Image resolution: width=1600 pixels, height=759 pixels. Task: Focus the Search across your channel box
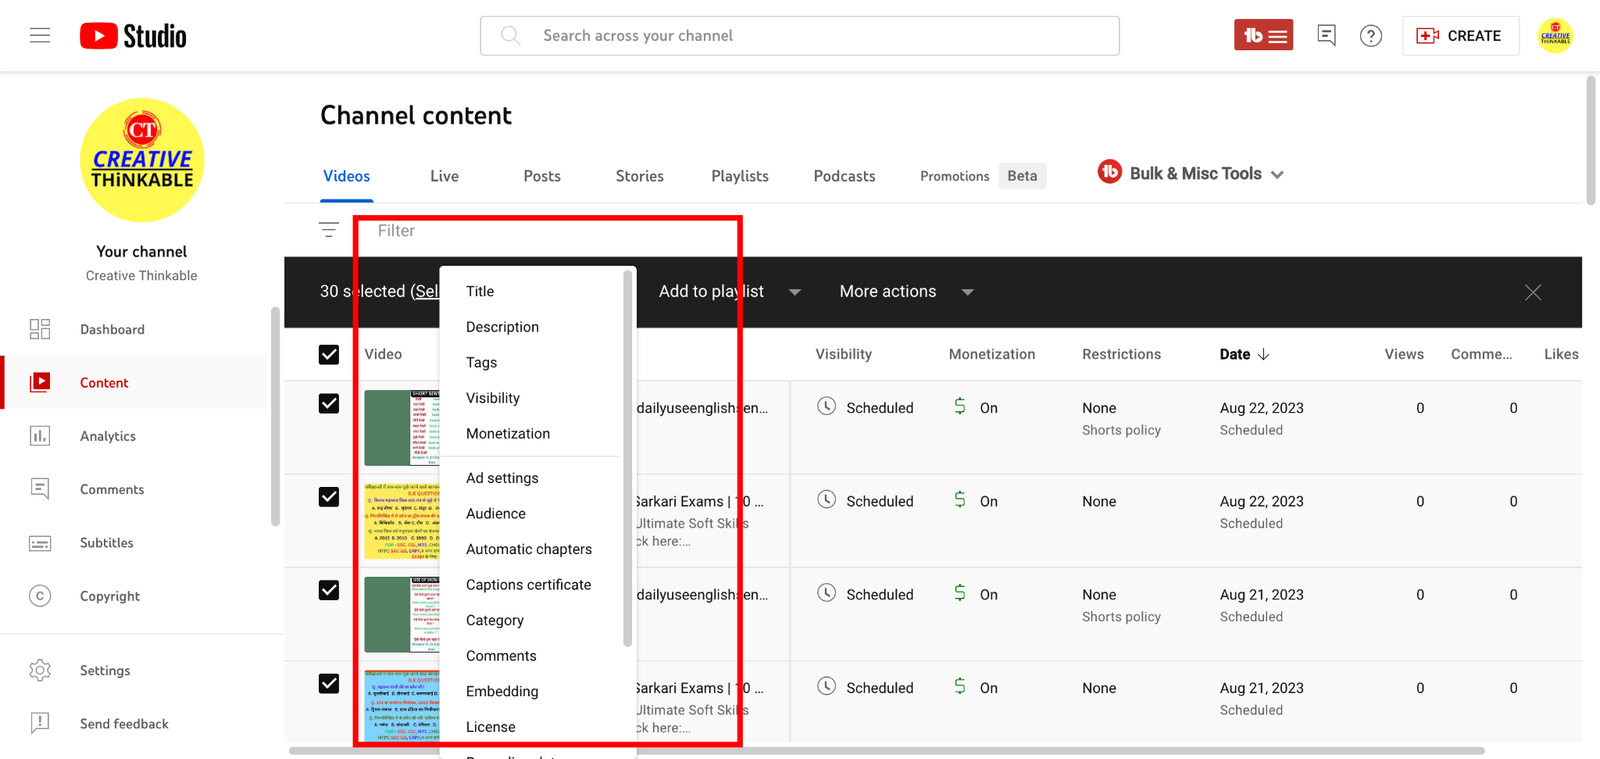click(800, 36)
